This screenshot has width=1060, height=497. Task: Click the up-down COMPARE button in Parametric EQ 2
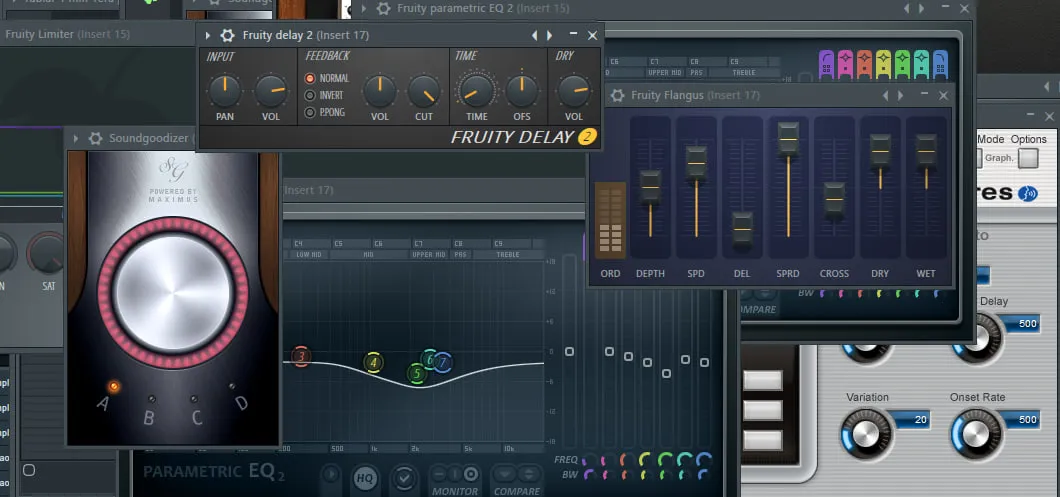529,473
